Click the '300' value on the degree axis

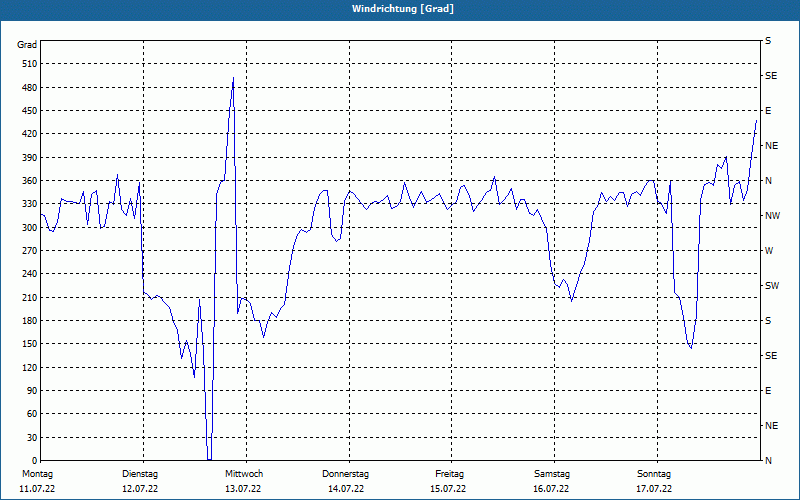pos(30,228)
